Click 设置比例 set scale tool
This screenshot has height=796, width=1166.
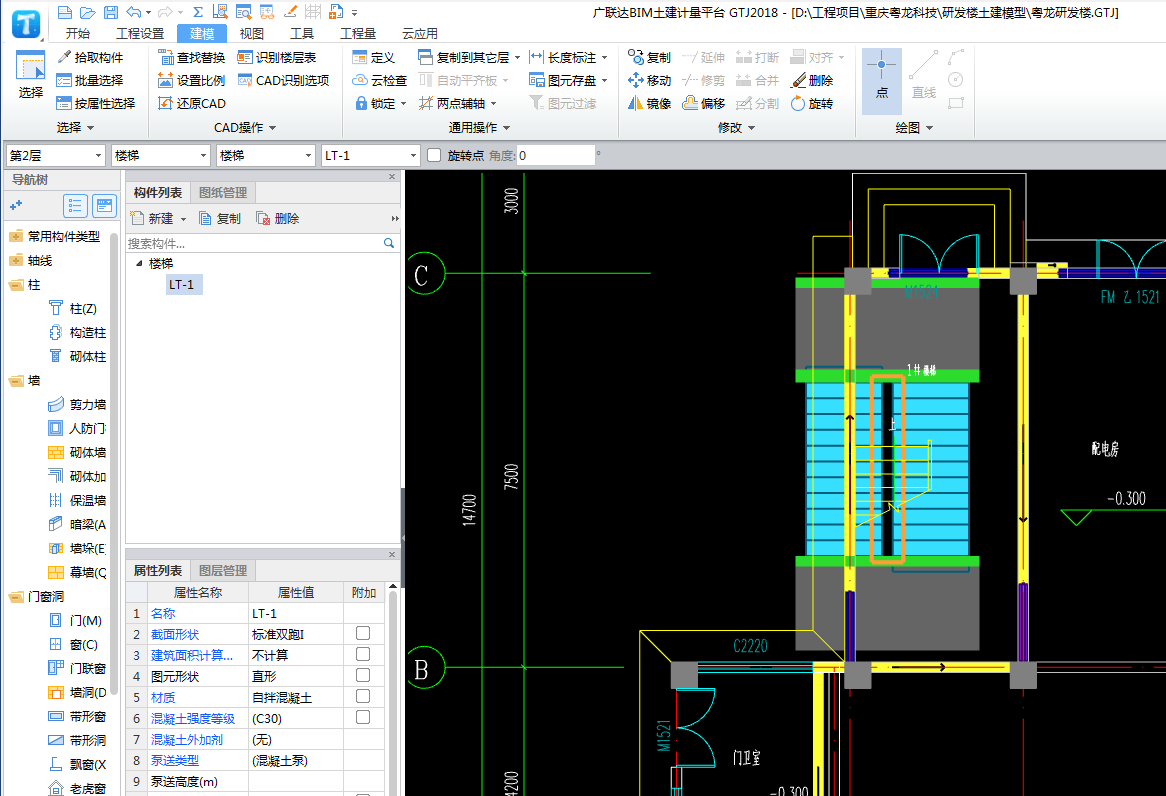point(192,80)
